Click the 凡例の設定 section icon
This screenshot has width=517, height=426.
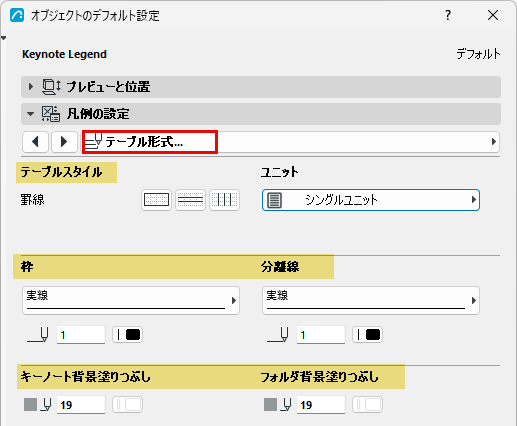(x=51, y=114)
